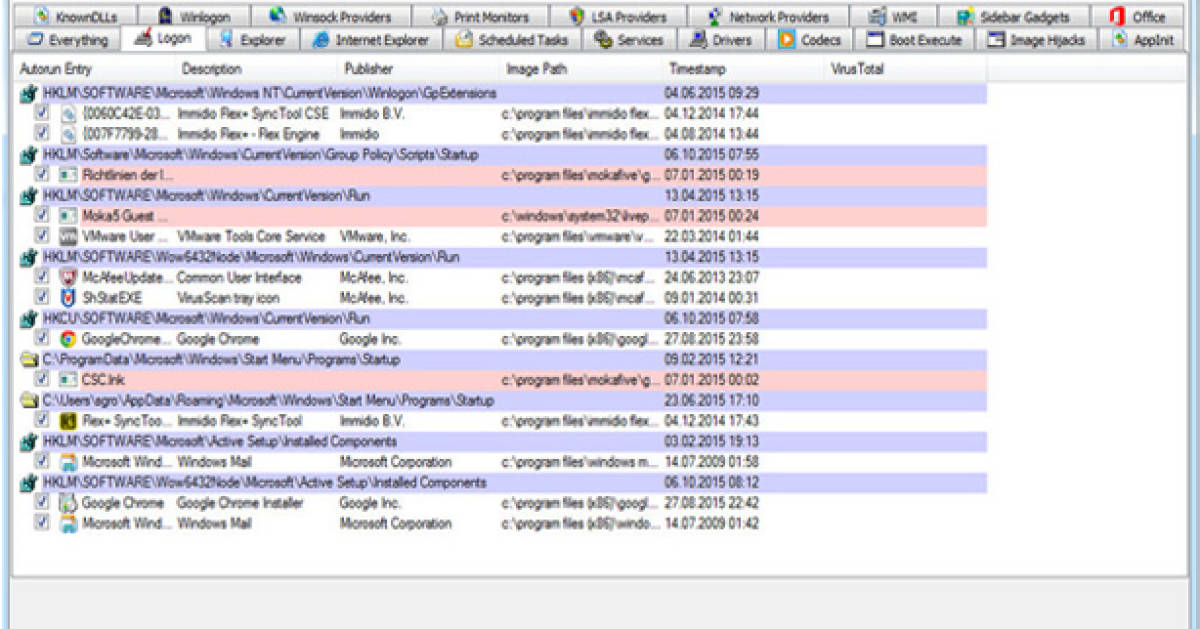Sort entries by the Timestamp column header
Screen dimensions: 1200x629
[x=743, y=69]
